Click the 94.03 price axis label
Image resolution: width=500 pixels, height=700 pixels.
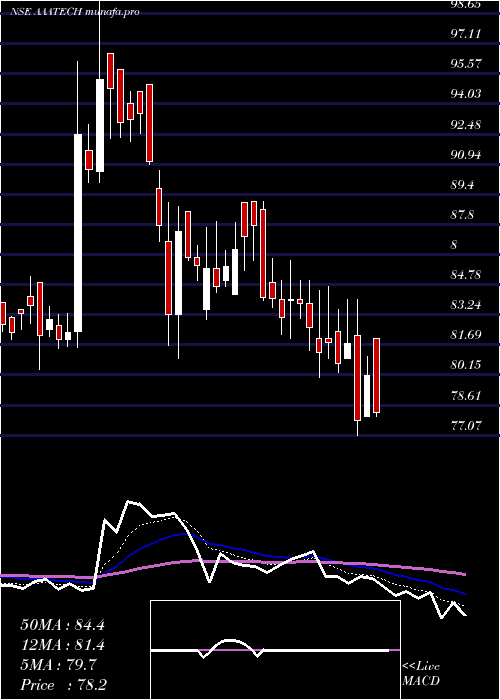click(x=466, y=94)
